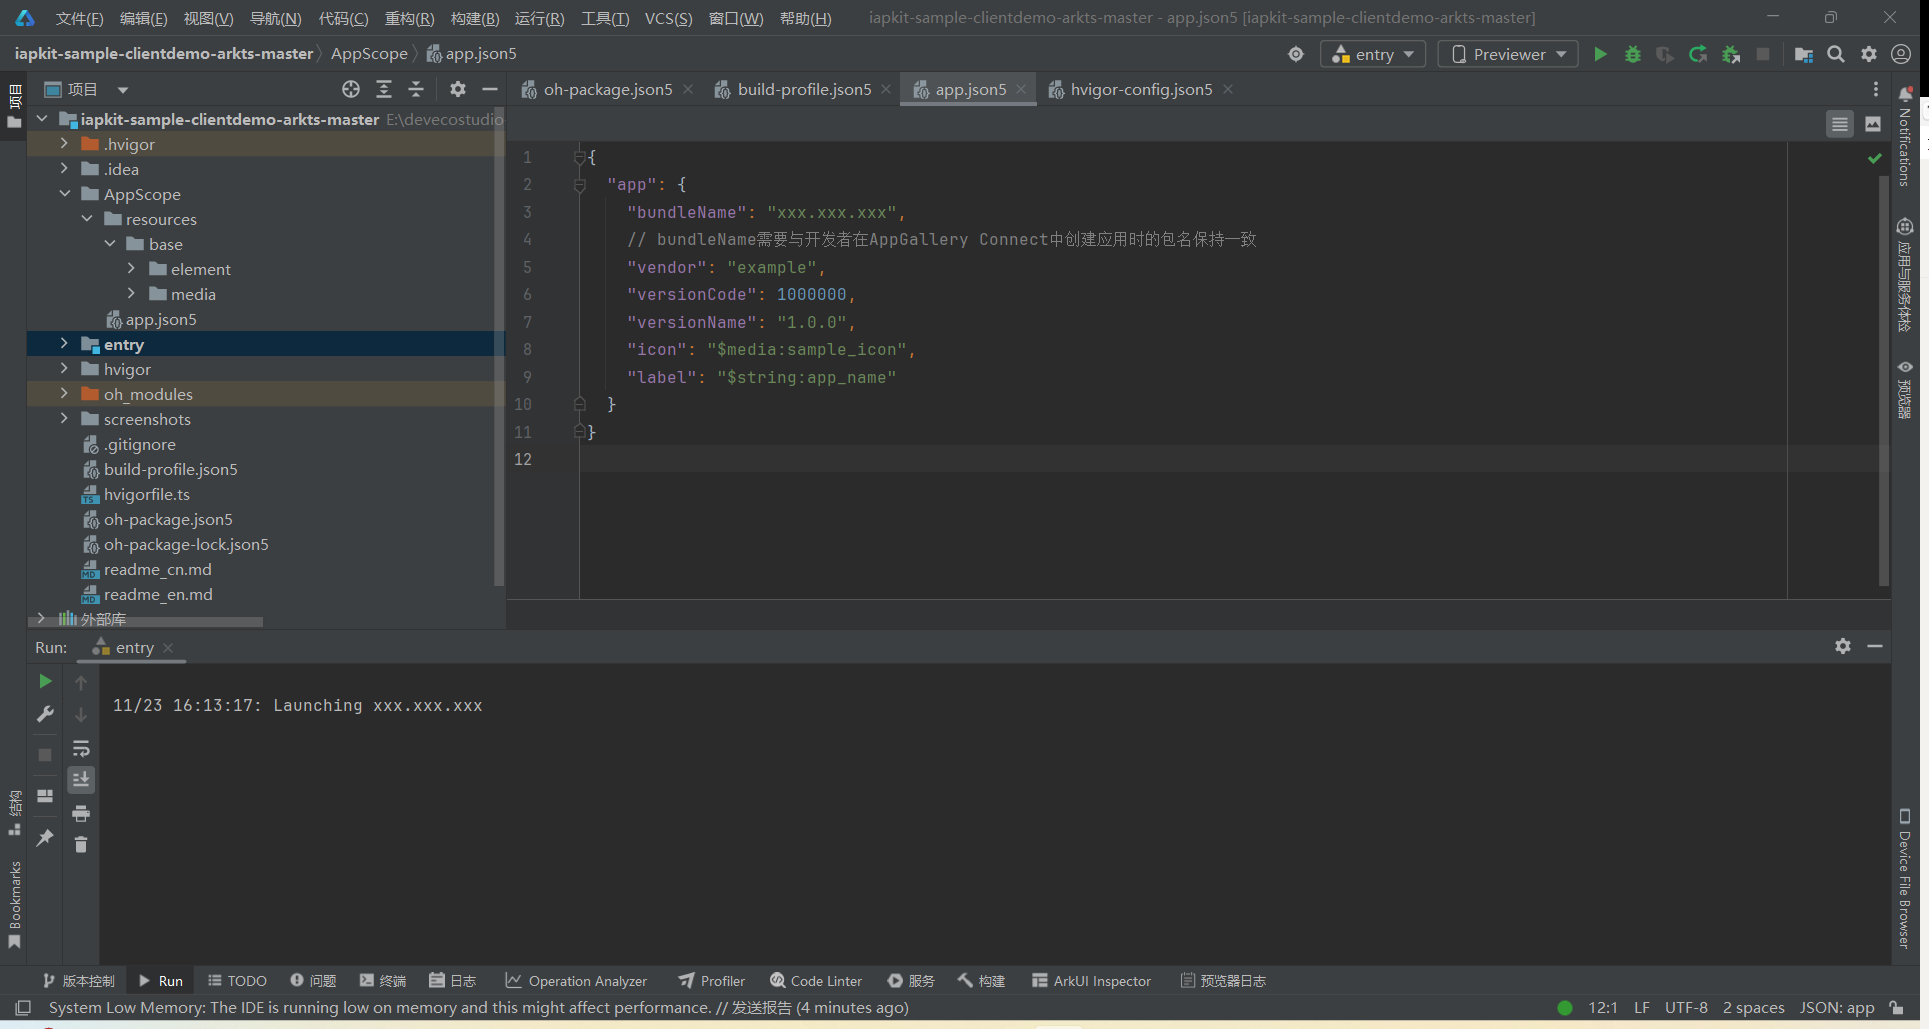Expand the entry folder in project tree
This screenshot has height=1029, width=1929.
pyautogui.click(x=64, y=344)
